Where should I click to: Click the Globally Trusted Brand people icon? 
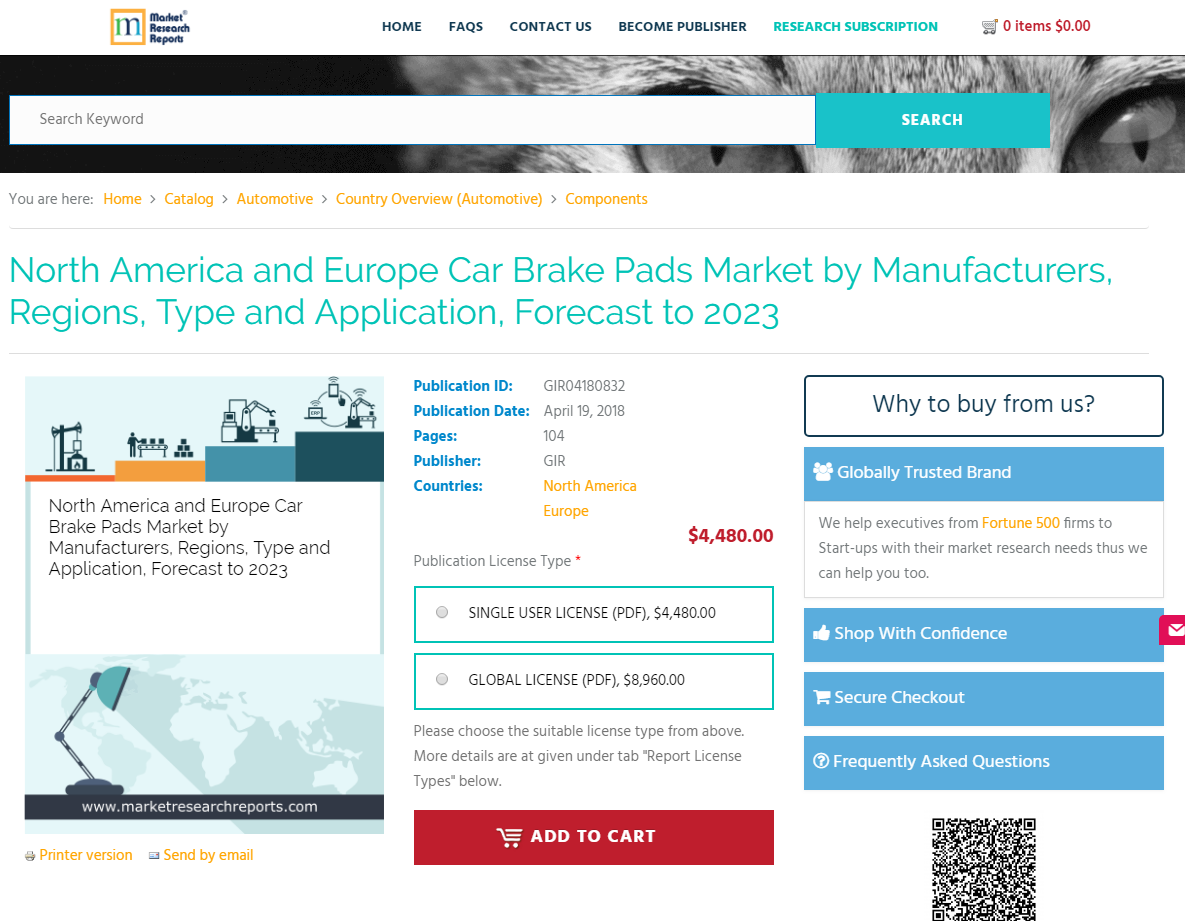(x=824, y=471)
